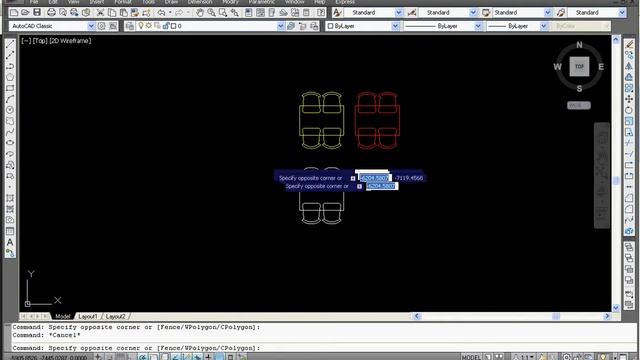Click the layer 0 color swatch
Image resolution: width=640 pixels, height=360 pixels.
tap(173, 26)
